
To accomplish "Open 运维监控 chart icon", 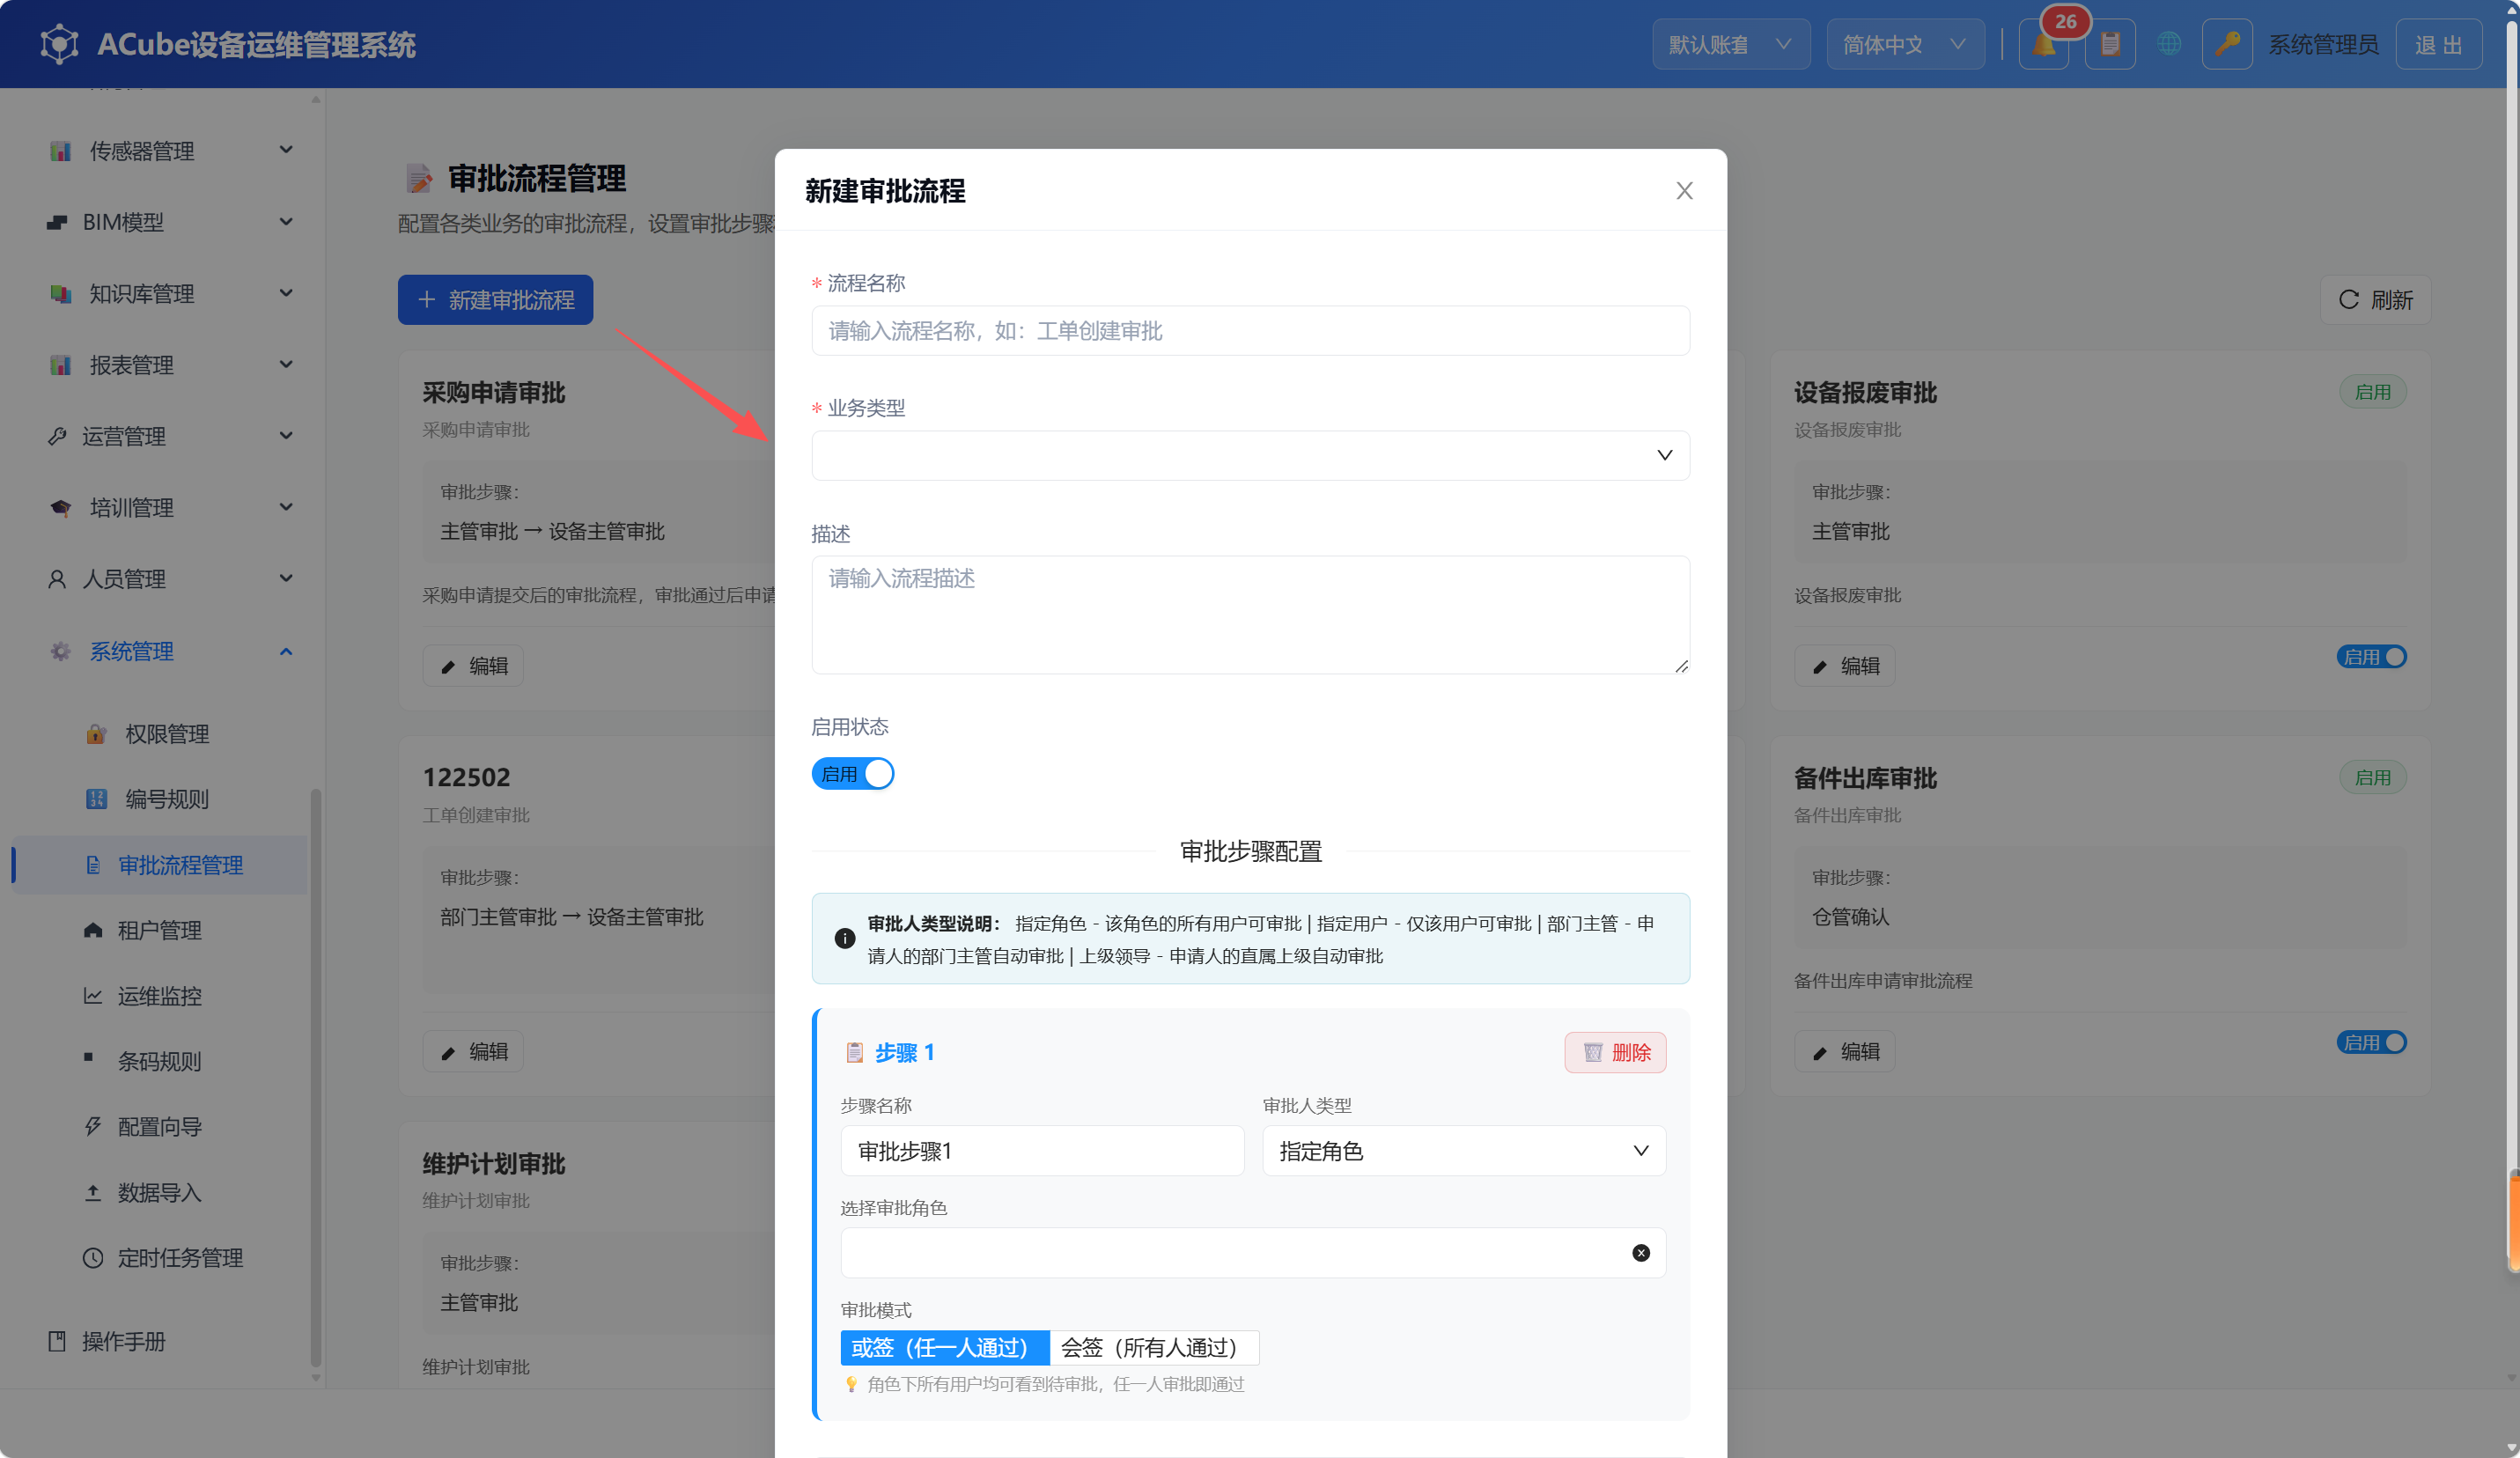I will pyautogui.click(x=93, y=996).
